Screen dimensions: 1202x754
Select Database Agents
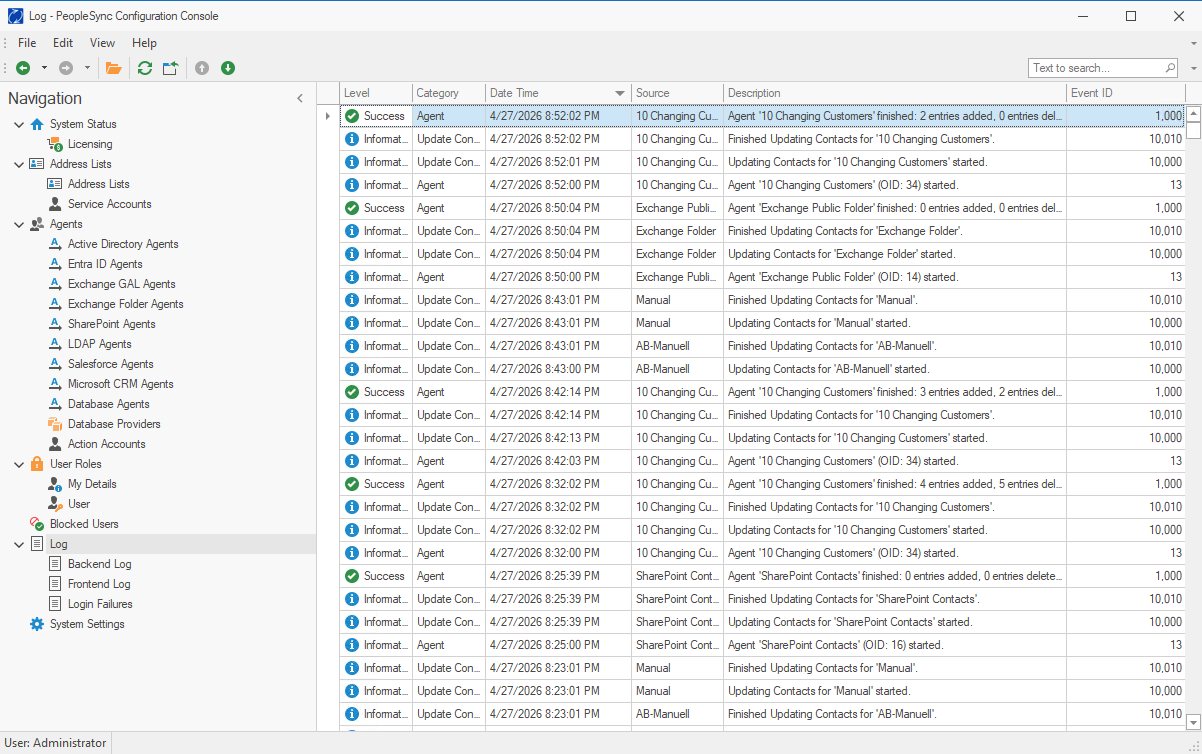(x=109, y=404)
